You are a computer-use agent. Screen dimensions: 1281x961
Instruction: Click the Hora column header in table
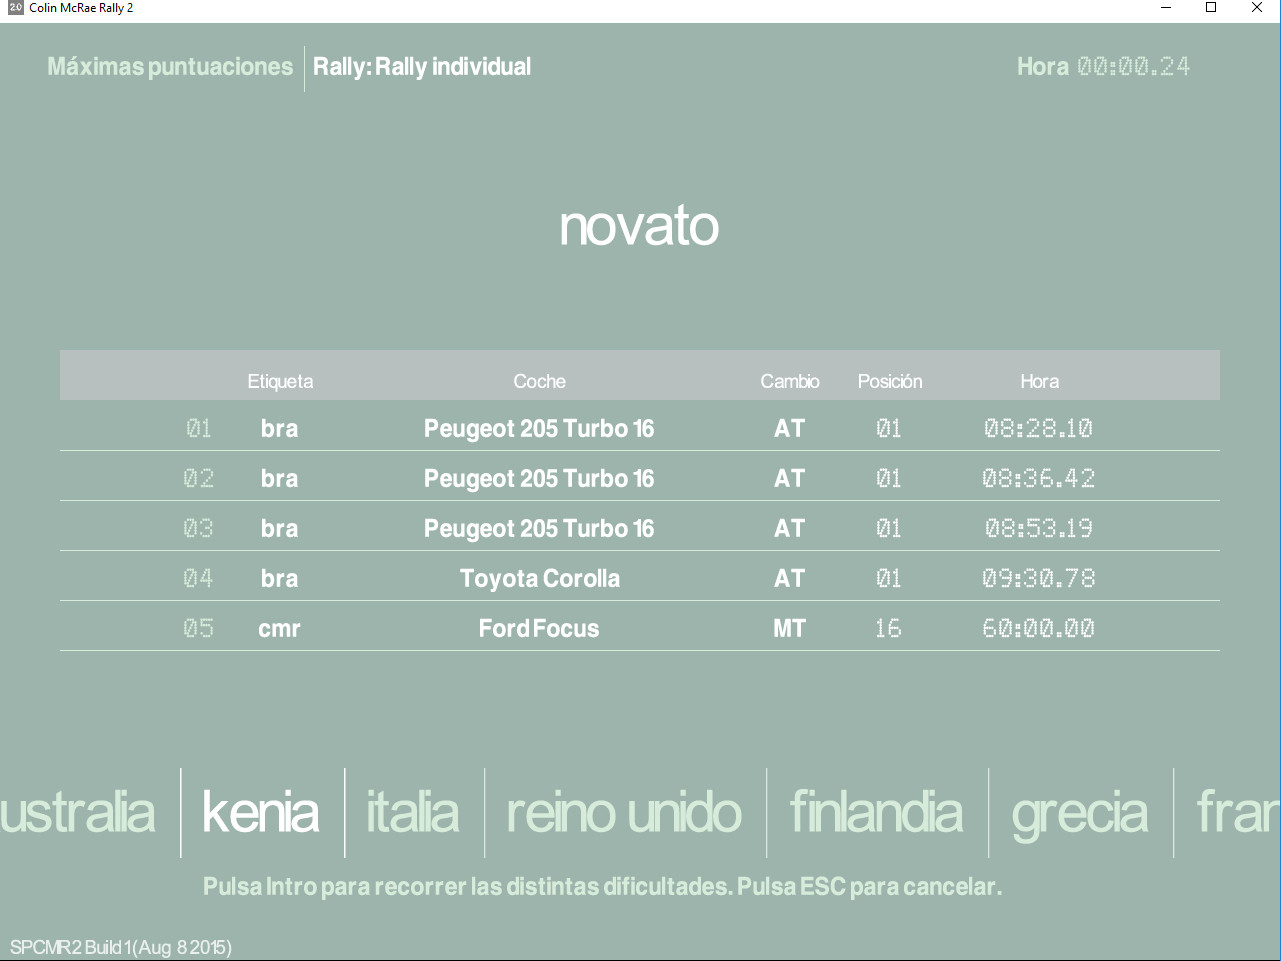tap(1039, 381)
